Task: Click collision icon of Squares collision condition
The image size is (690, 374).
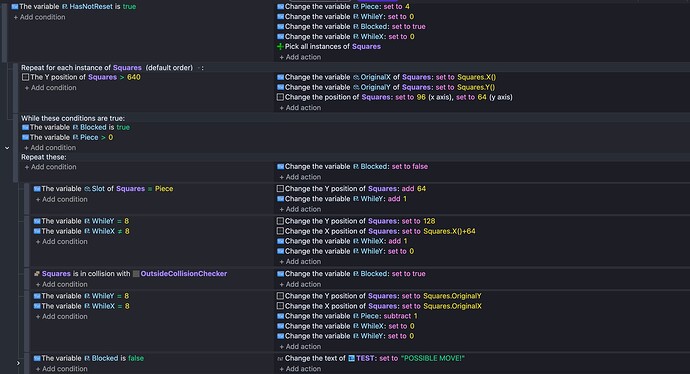Action: 37,274
